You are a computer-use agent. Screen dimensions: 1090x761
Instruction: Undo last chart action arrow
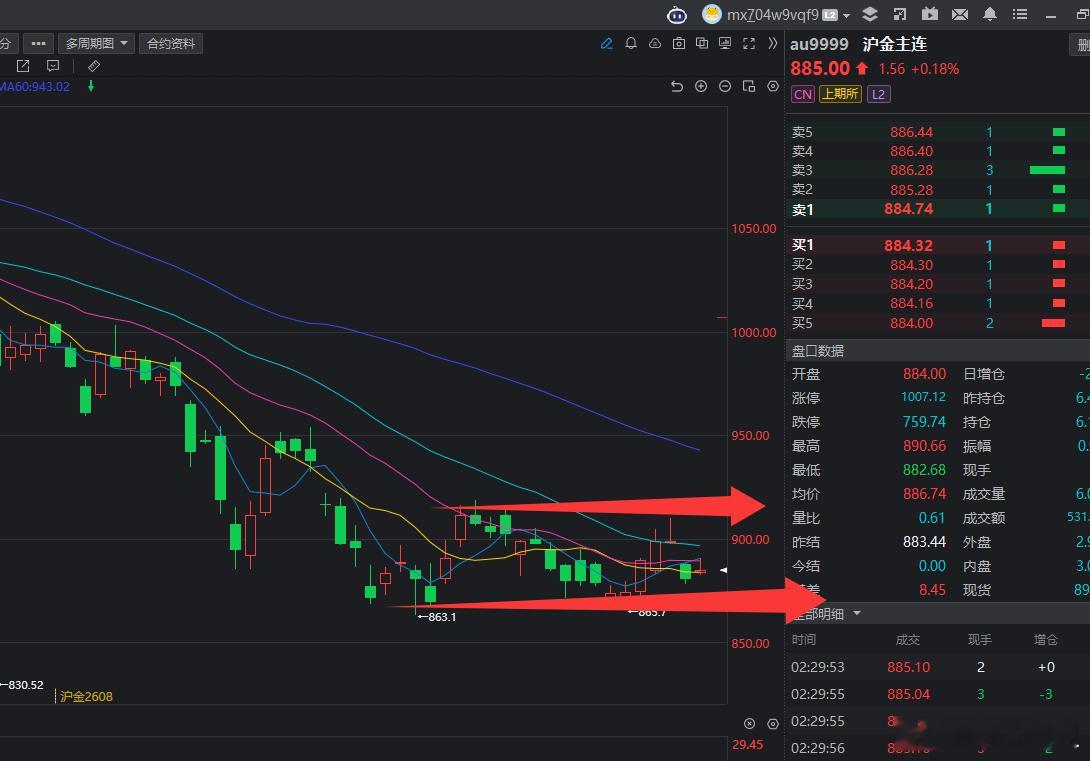pos(676,86)
